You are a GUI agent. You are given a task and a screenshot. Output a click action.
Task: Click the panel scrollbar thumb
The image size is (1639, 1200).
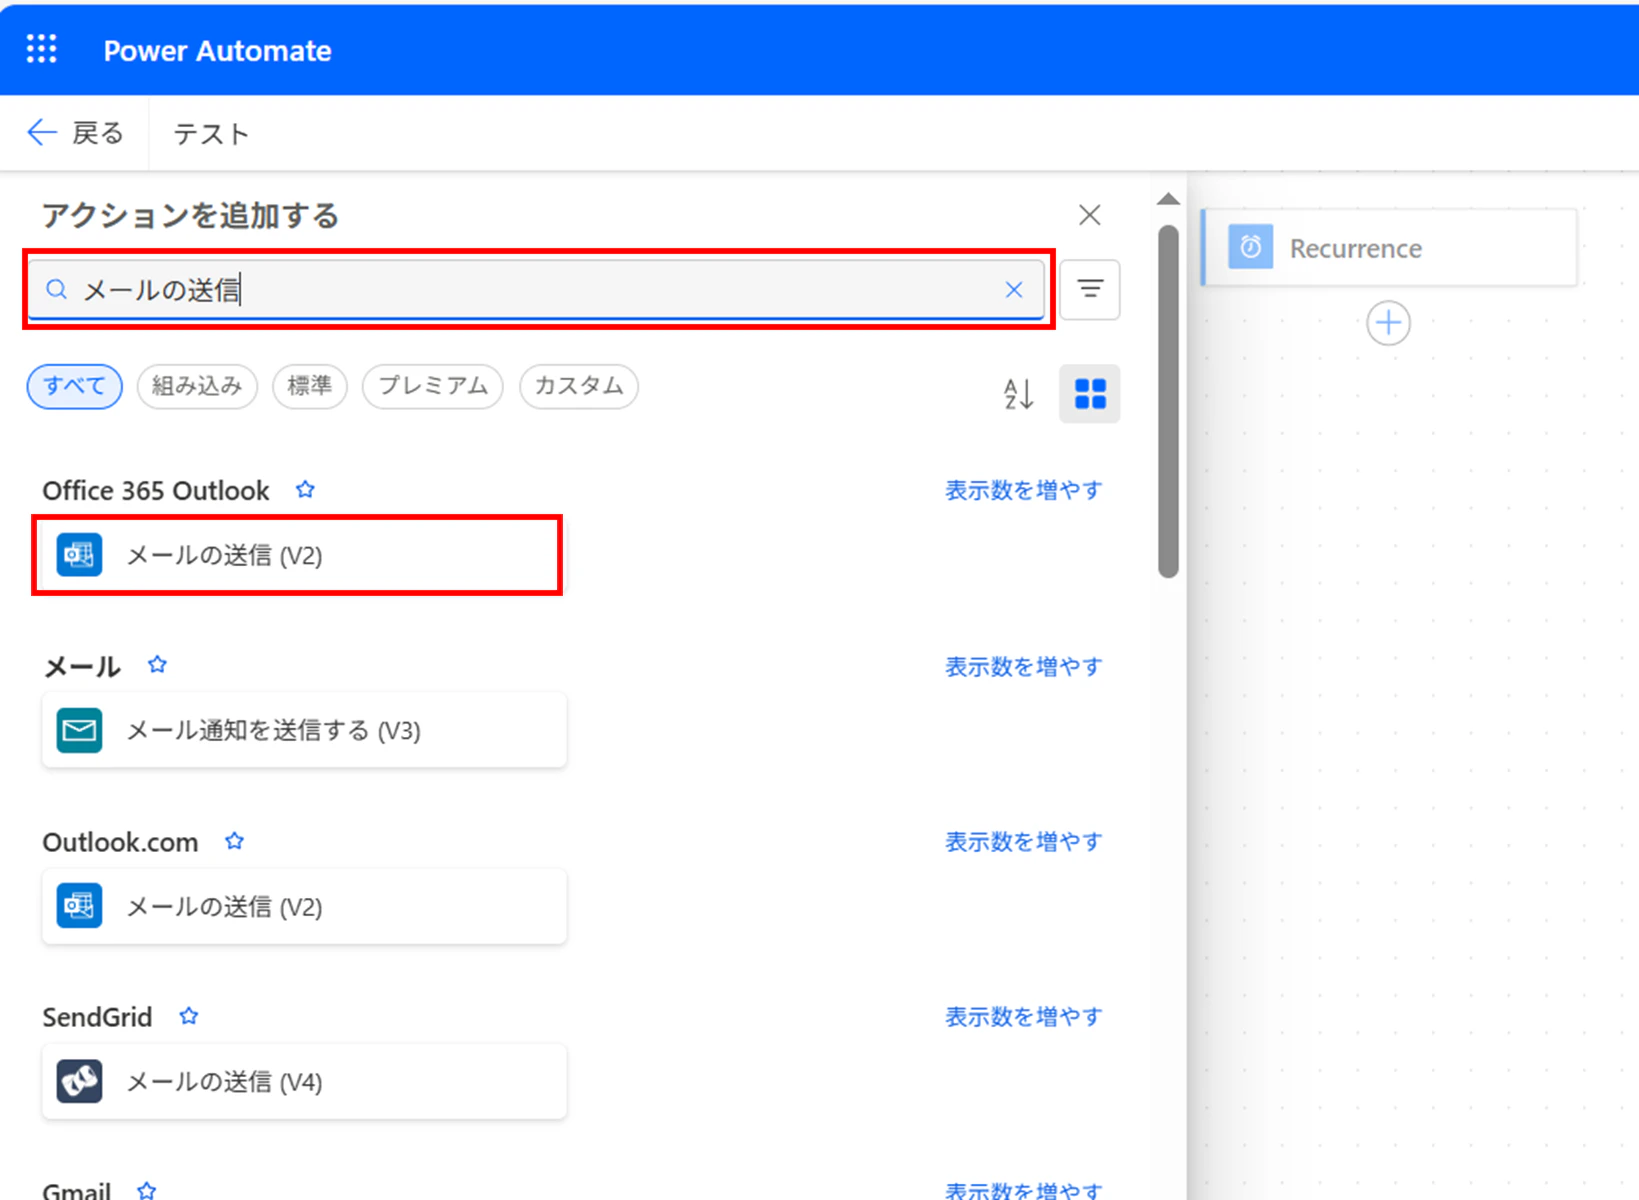[1168, 401]
